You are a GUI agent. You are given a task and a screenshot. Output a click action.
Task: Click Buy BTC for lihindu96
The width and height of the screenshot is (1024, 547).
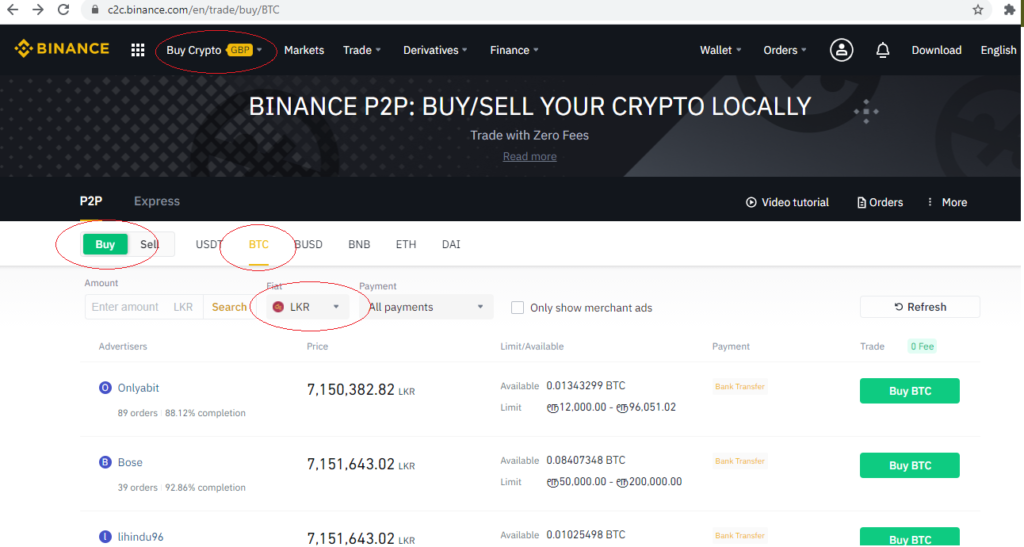[x=909, y=537]
